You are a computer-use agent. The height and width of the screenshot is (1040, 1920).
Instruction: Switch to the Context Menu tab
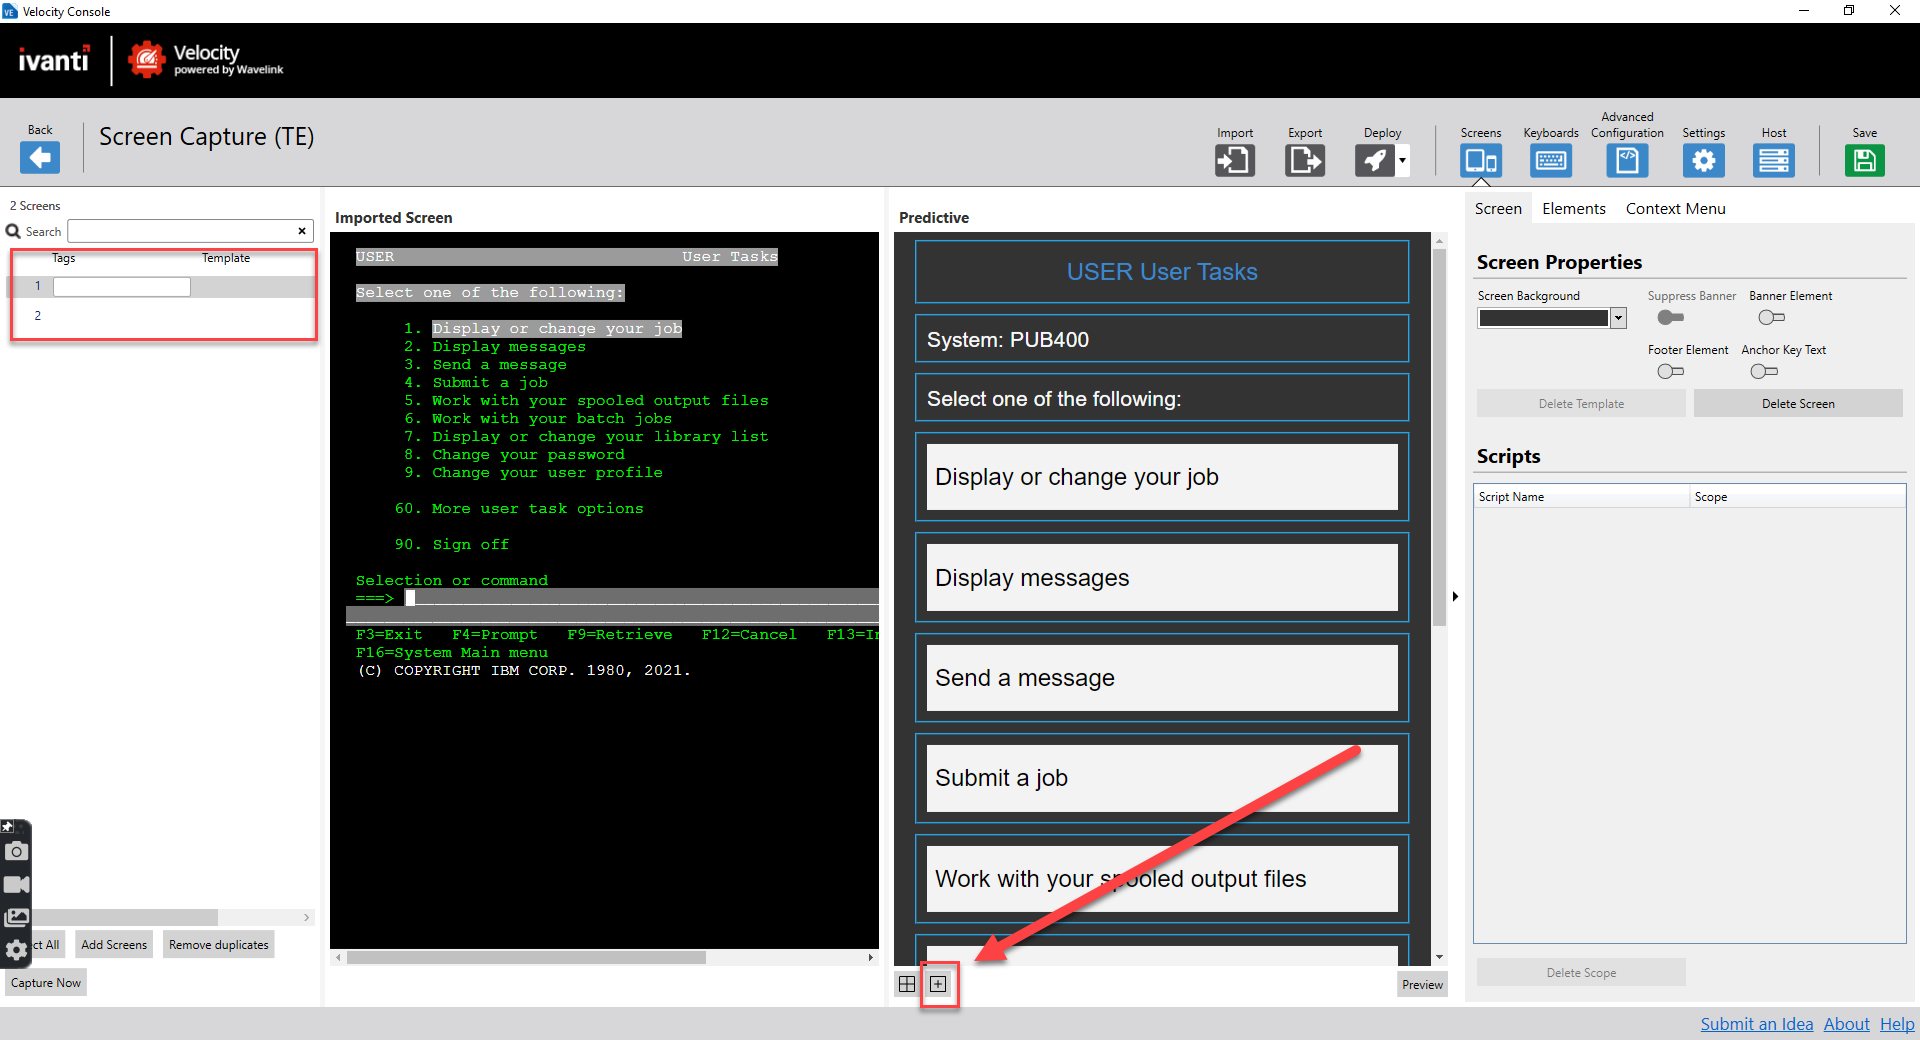pyautogui.click(x=1676, y=208)
